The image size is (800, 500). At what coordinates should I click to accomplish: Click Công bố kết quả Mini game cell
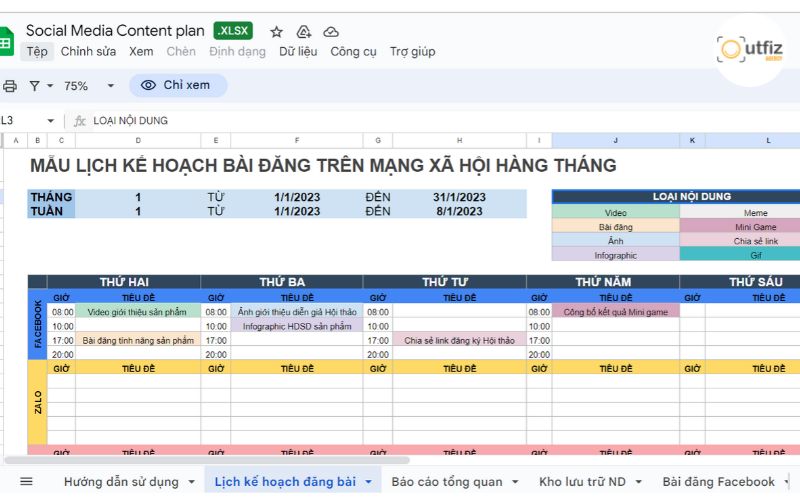pos(615,312)
